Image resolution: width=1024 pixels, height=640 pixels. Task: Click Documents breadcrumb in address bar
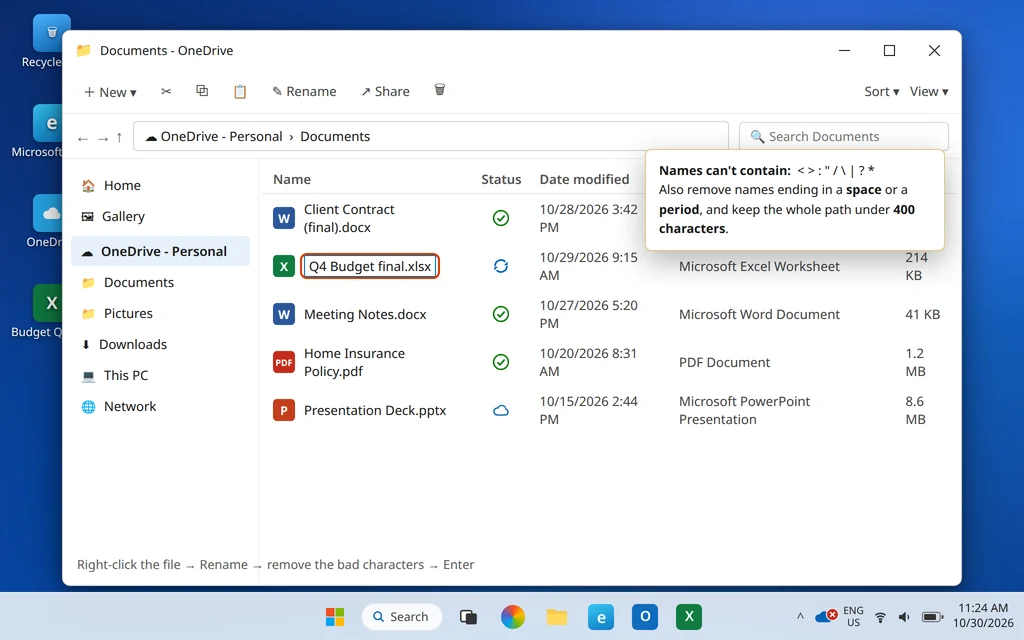[x=335, y=136]
